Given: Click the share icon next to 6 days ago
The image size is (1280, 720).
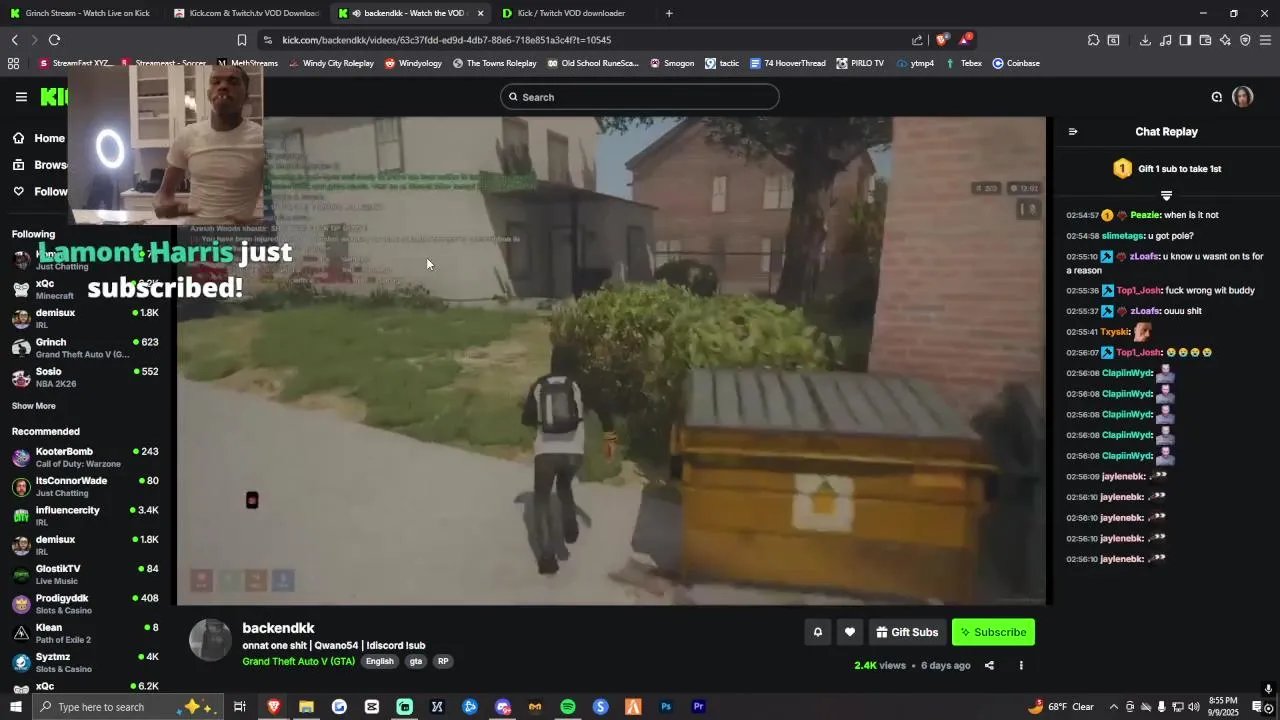Looking at the screenshot, I should click(x=989, y=665).
